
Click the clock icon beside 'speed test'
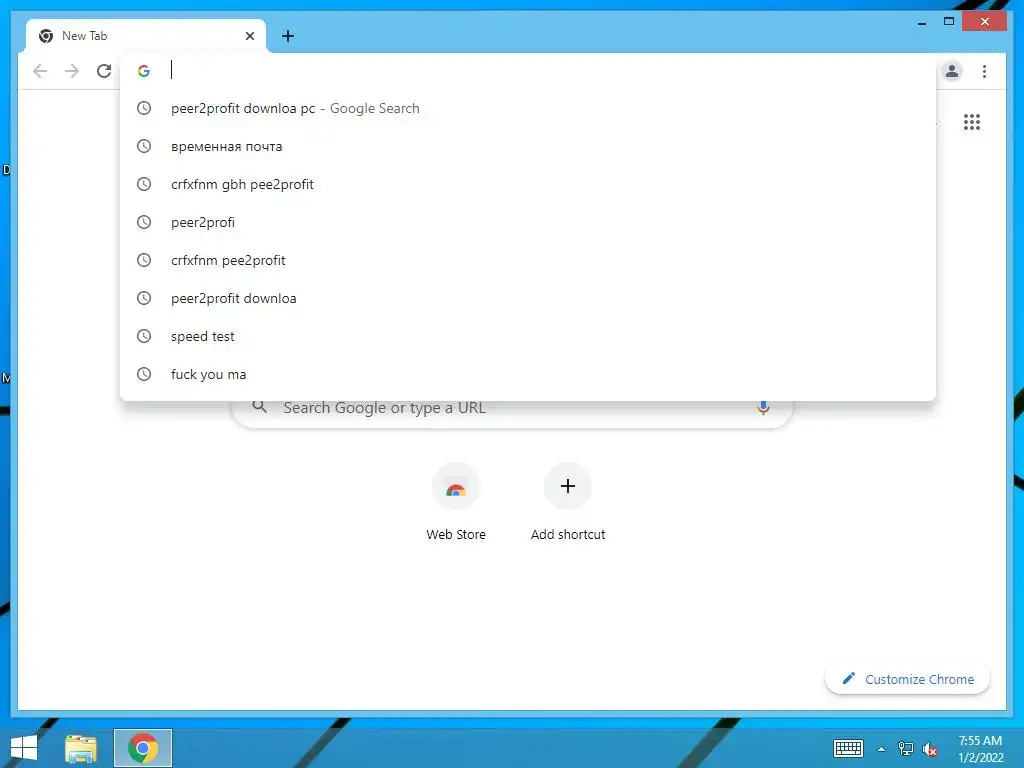(x=144, y=336)
